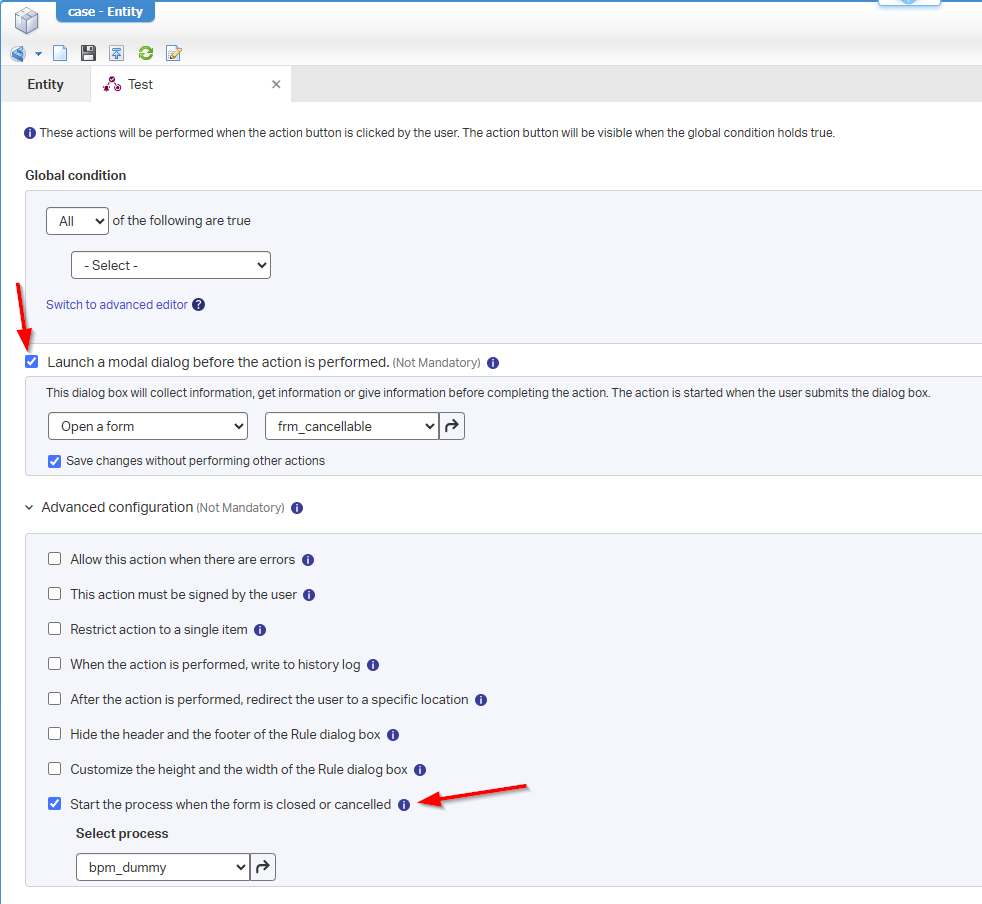Click the publish upload arrow icon
The width and height of the screenshot is (982, 904).
[x=117, y=53]
